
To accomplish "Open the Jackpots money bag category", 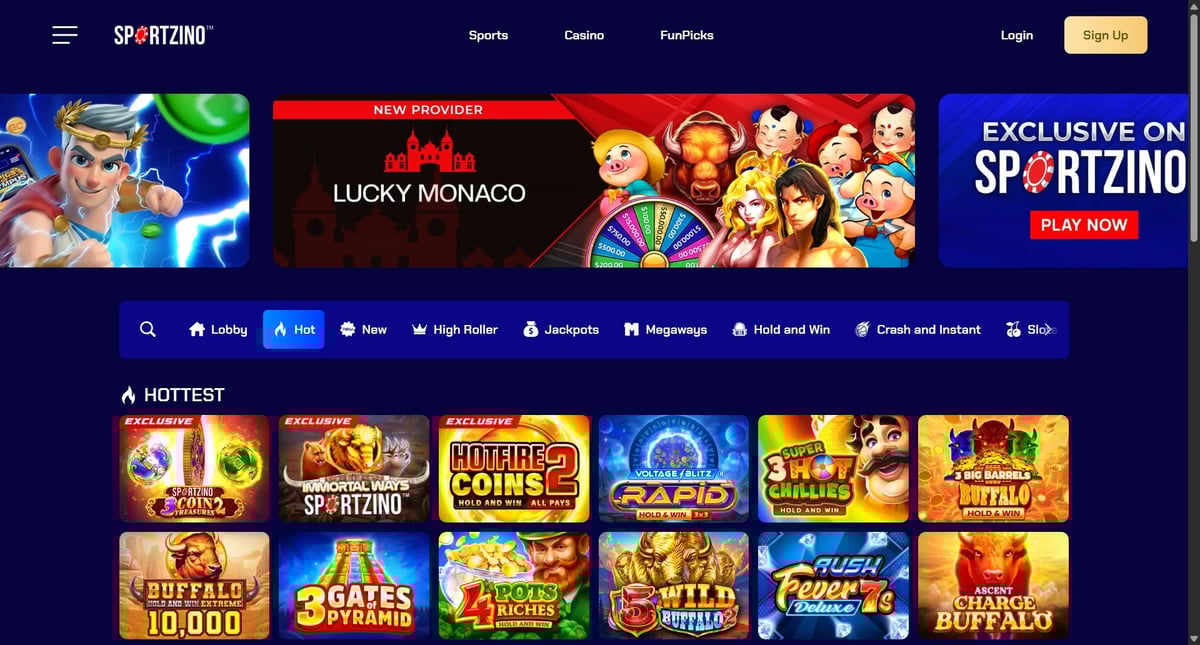I will pyautogui.click(x=561, y=329).
